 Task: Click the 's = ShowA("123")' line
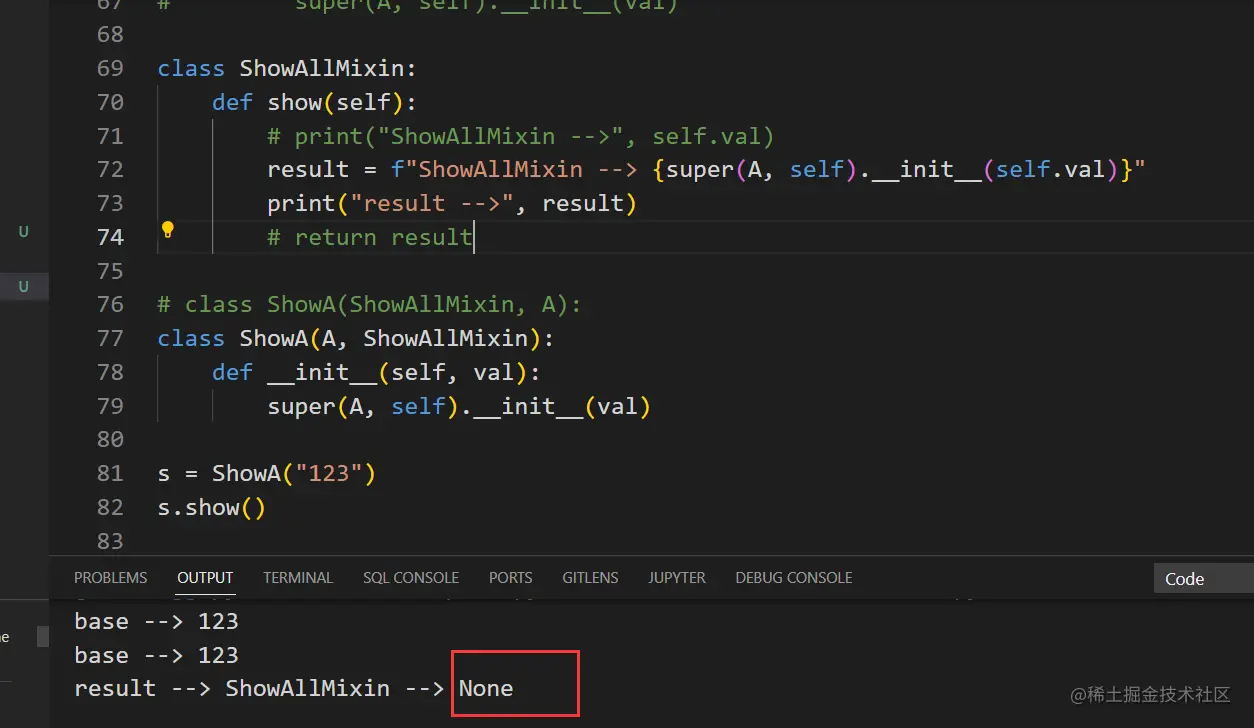(267, 474)
